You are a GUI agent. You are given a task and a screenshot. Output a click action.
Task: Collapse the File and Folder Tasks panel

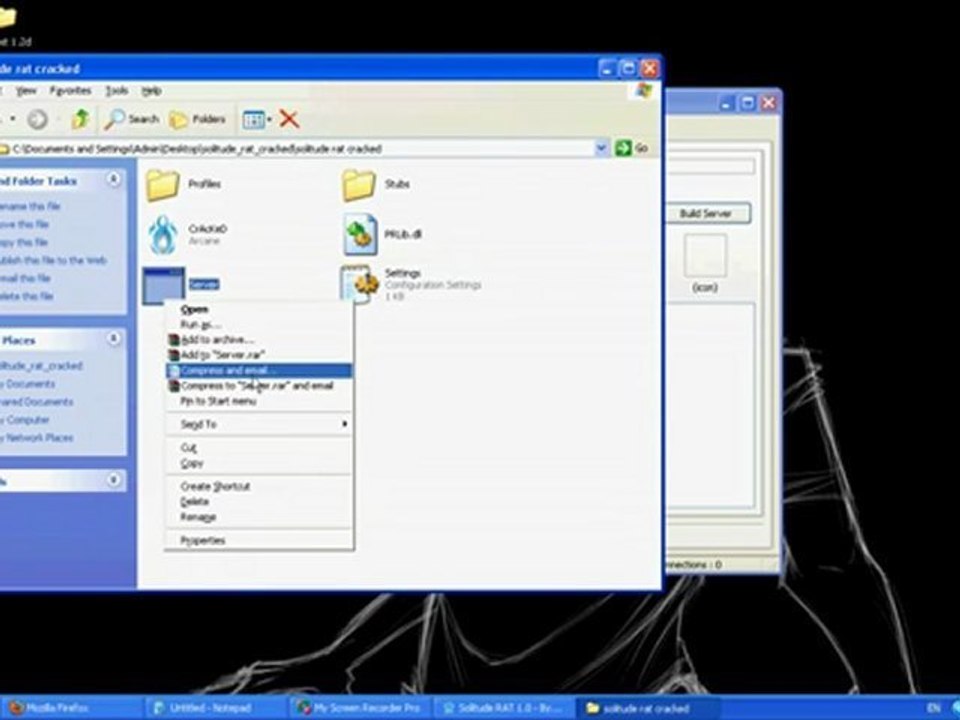click(113, 179)
